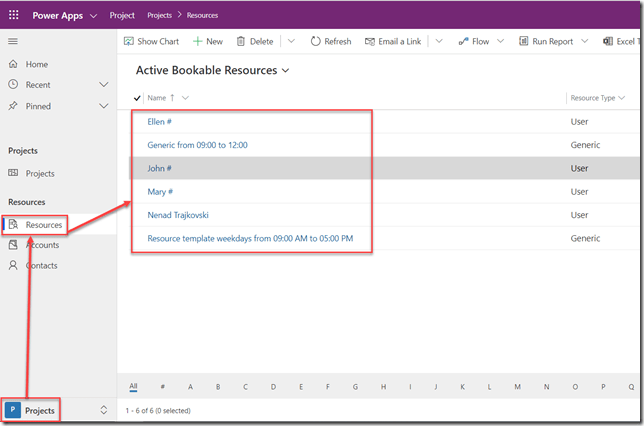Click Email a Link icon
The height and width of the screenshot is (426, 644).
point(371,41)
